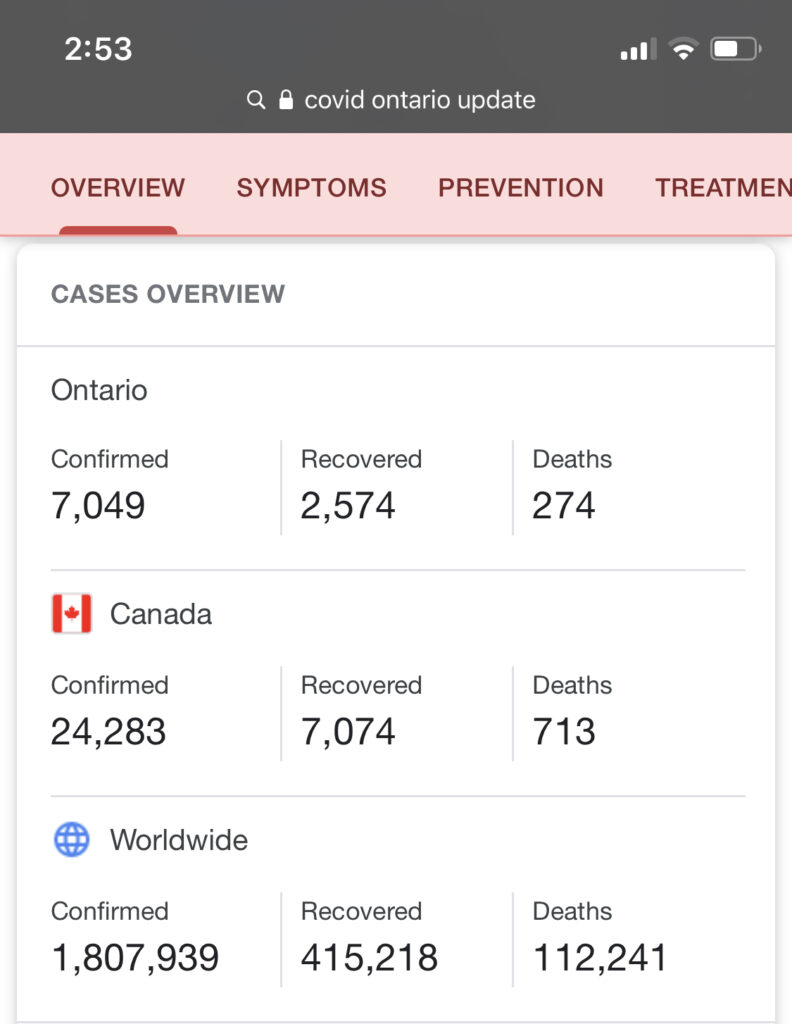Viewport: 792px width, 1024px height.
Task: Click the Worldwide confirmed count
Action: tap(134, 957)
